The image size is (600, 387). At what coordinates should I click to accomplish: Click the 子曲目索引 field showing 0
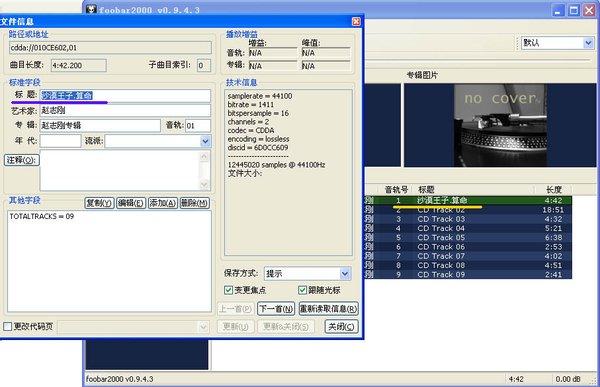click(x=204, y=65)
